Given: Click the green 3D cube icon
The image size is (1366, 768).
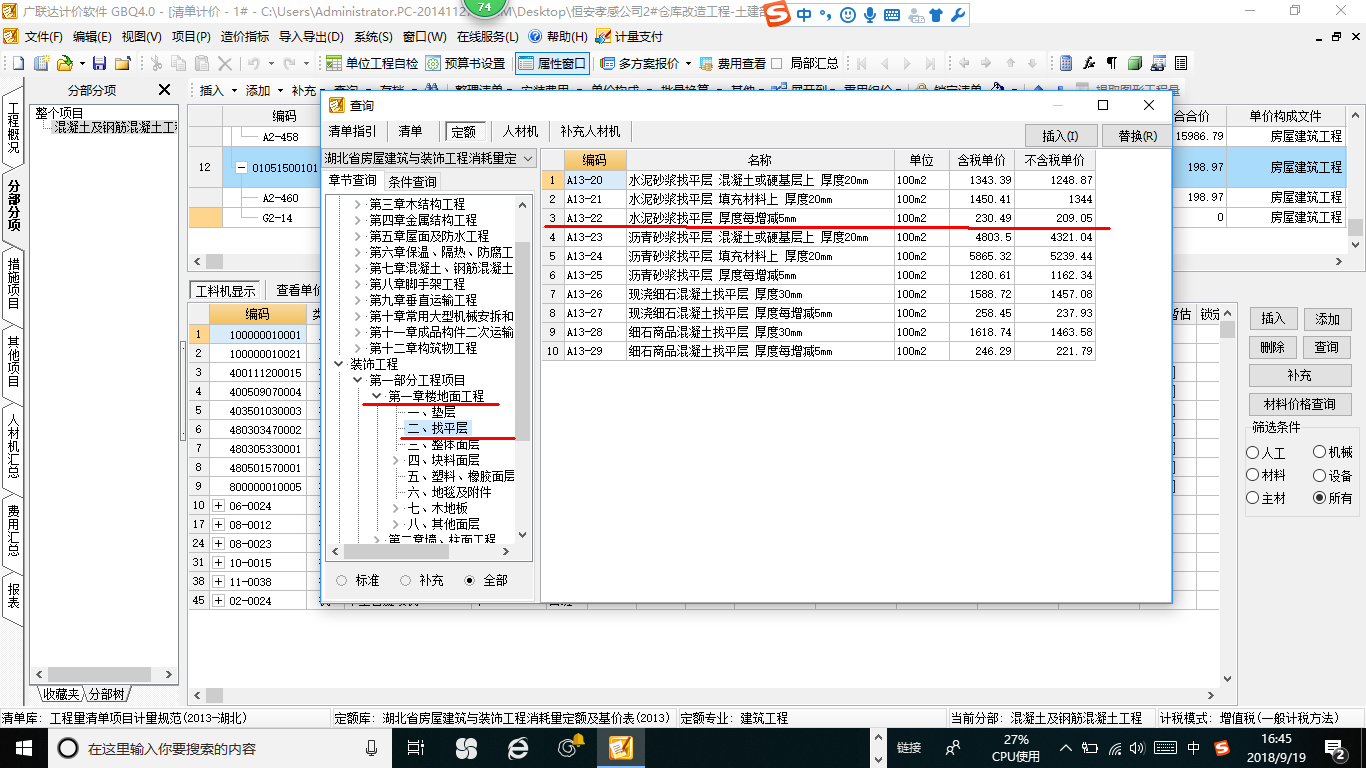Looking at the screenshot, I should tap(1135, 63).
